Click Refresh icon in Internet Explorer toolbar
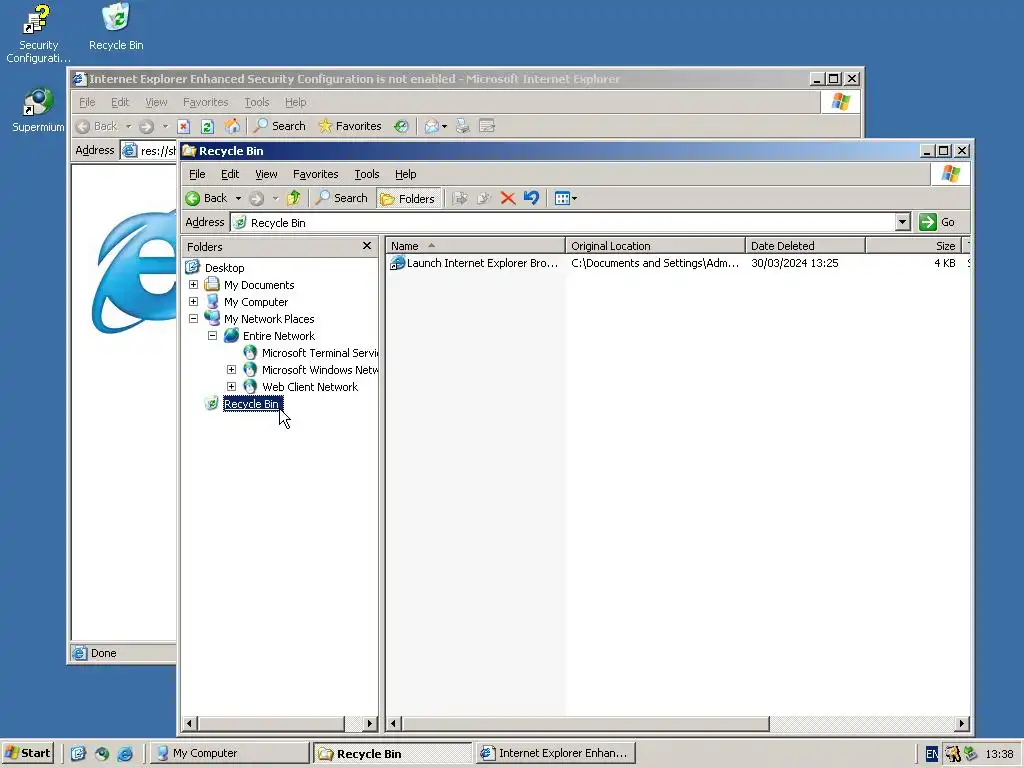This screenshot has width=1024, height=768. click(207, 126)
